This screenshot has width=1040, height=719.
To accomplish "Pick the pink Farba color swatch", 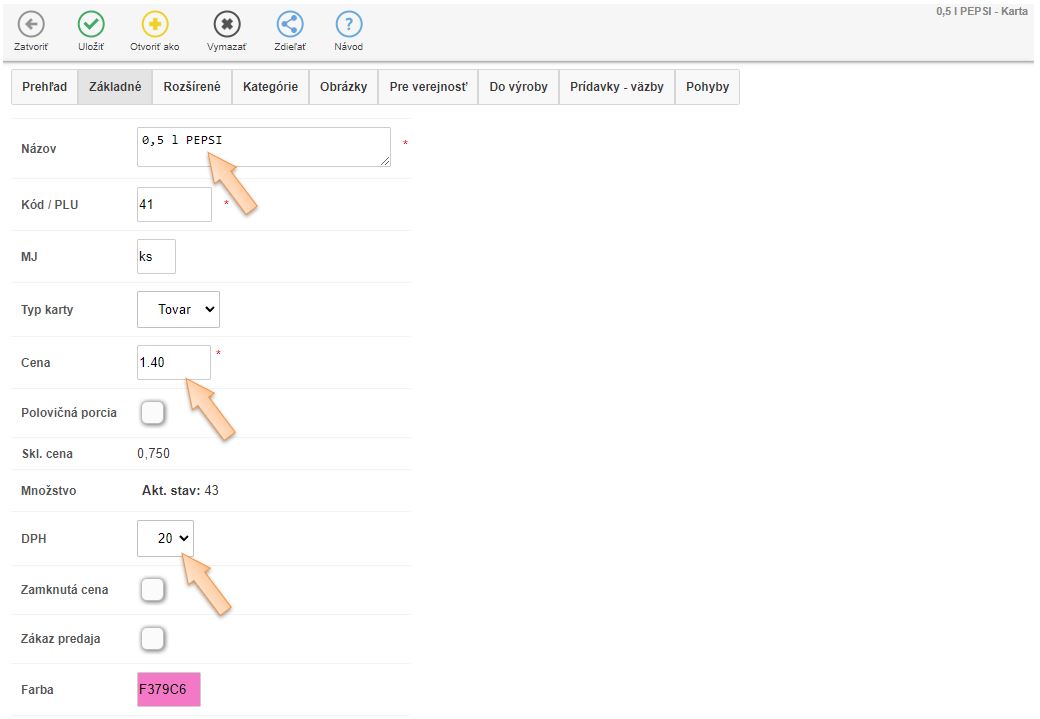I will click(x=169, y=689).
